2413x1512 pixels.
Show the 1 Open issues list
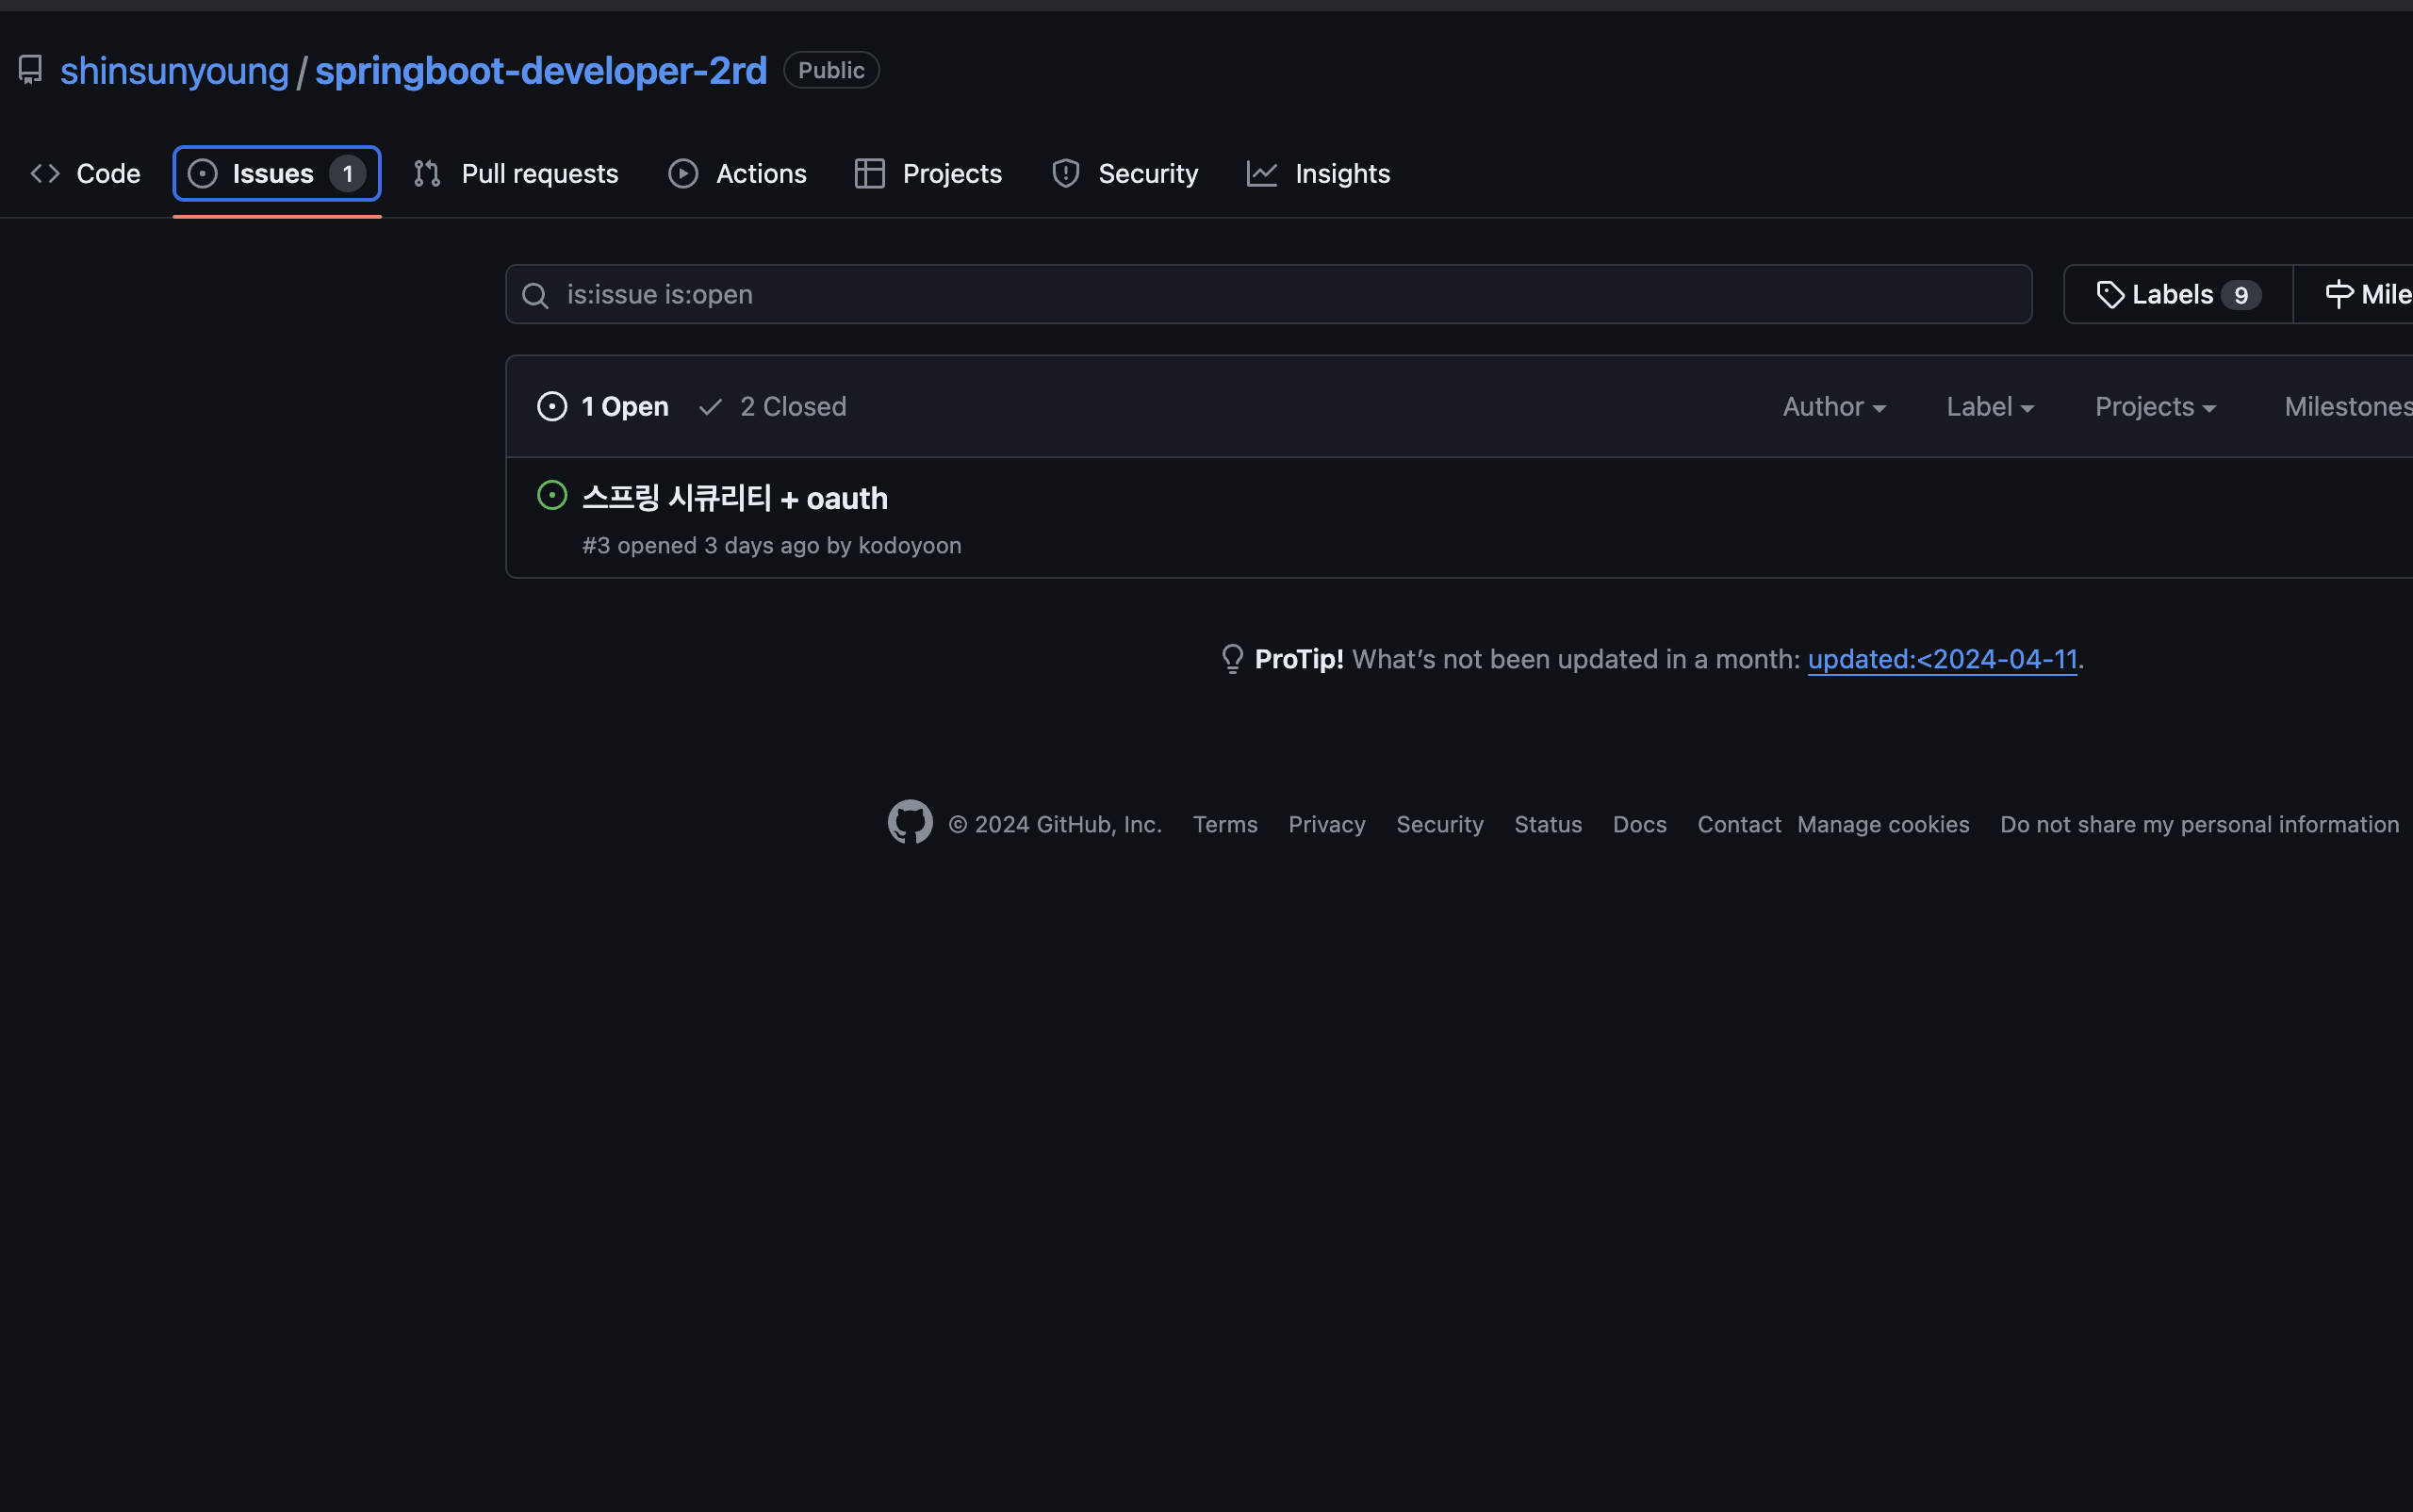pos(603,406)
